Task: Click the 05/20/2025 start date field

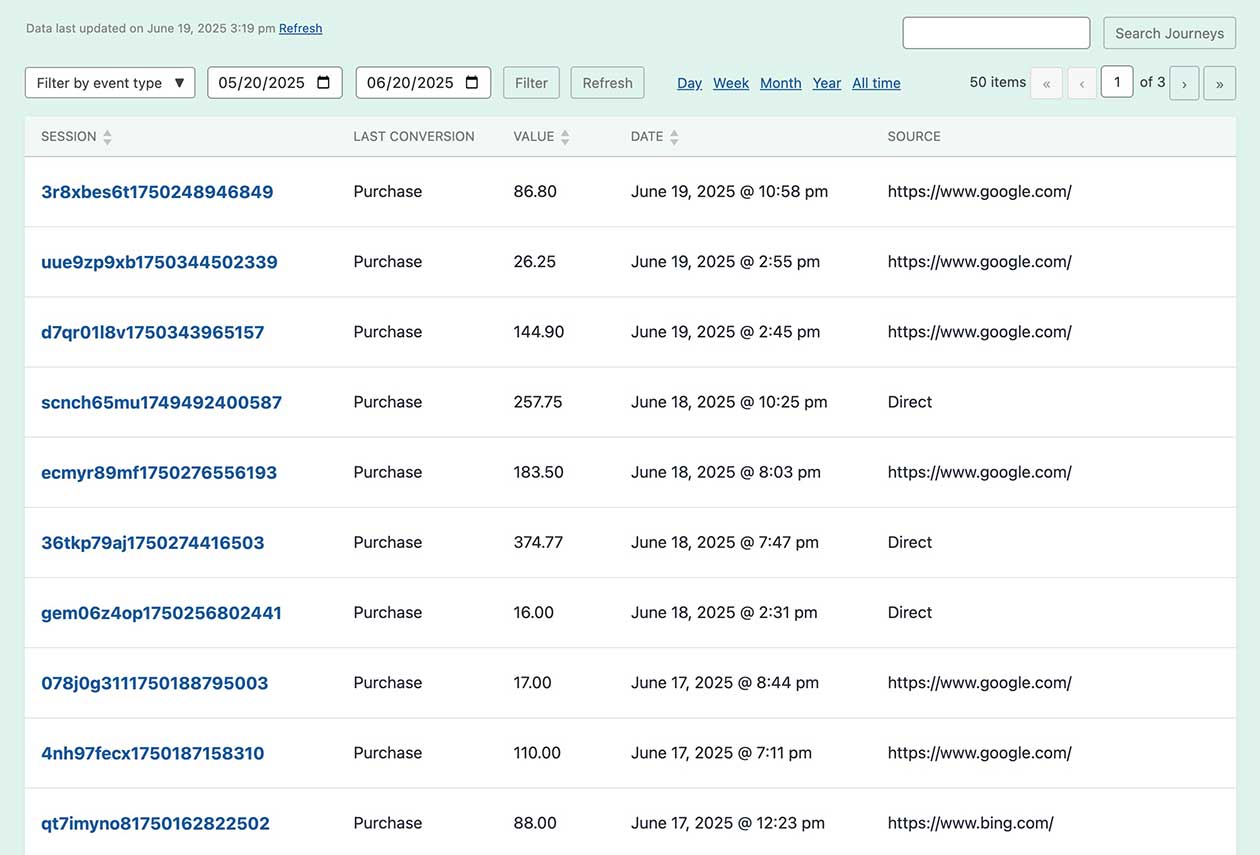Action: 275,83
